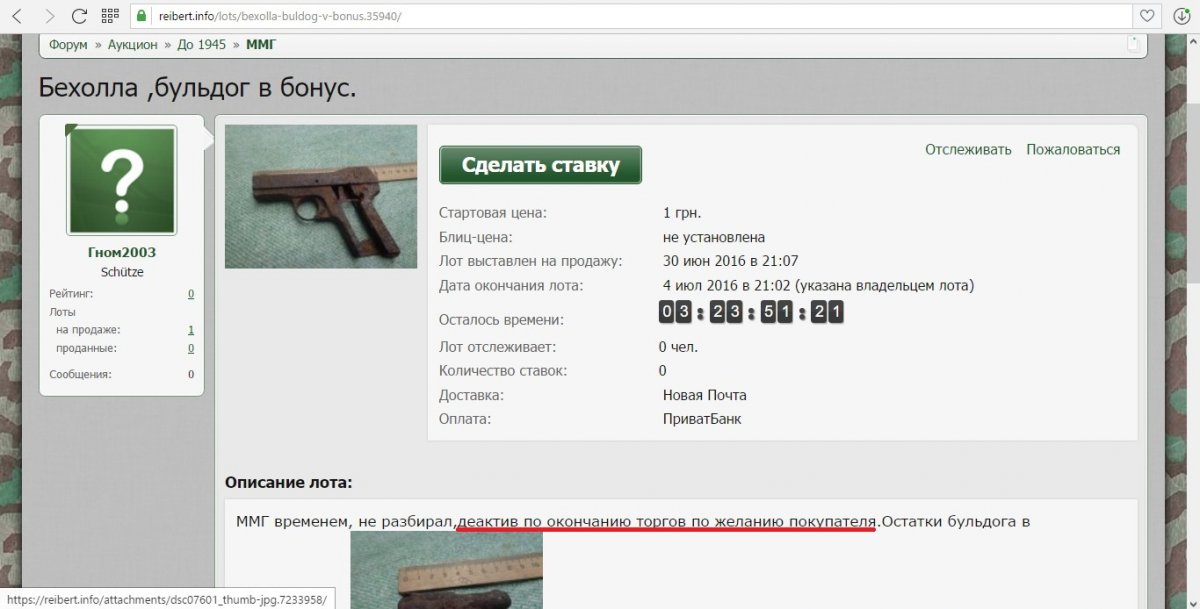
Task: Open the Аукцион breadcrumb link
Action: coord(132,45)
